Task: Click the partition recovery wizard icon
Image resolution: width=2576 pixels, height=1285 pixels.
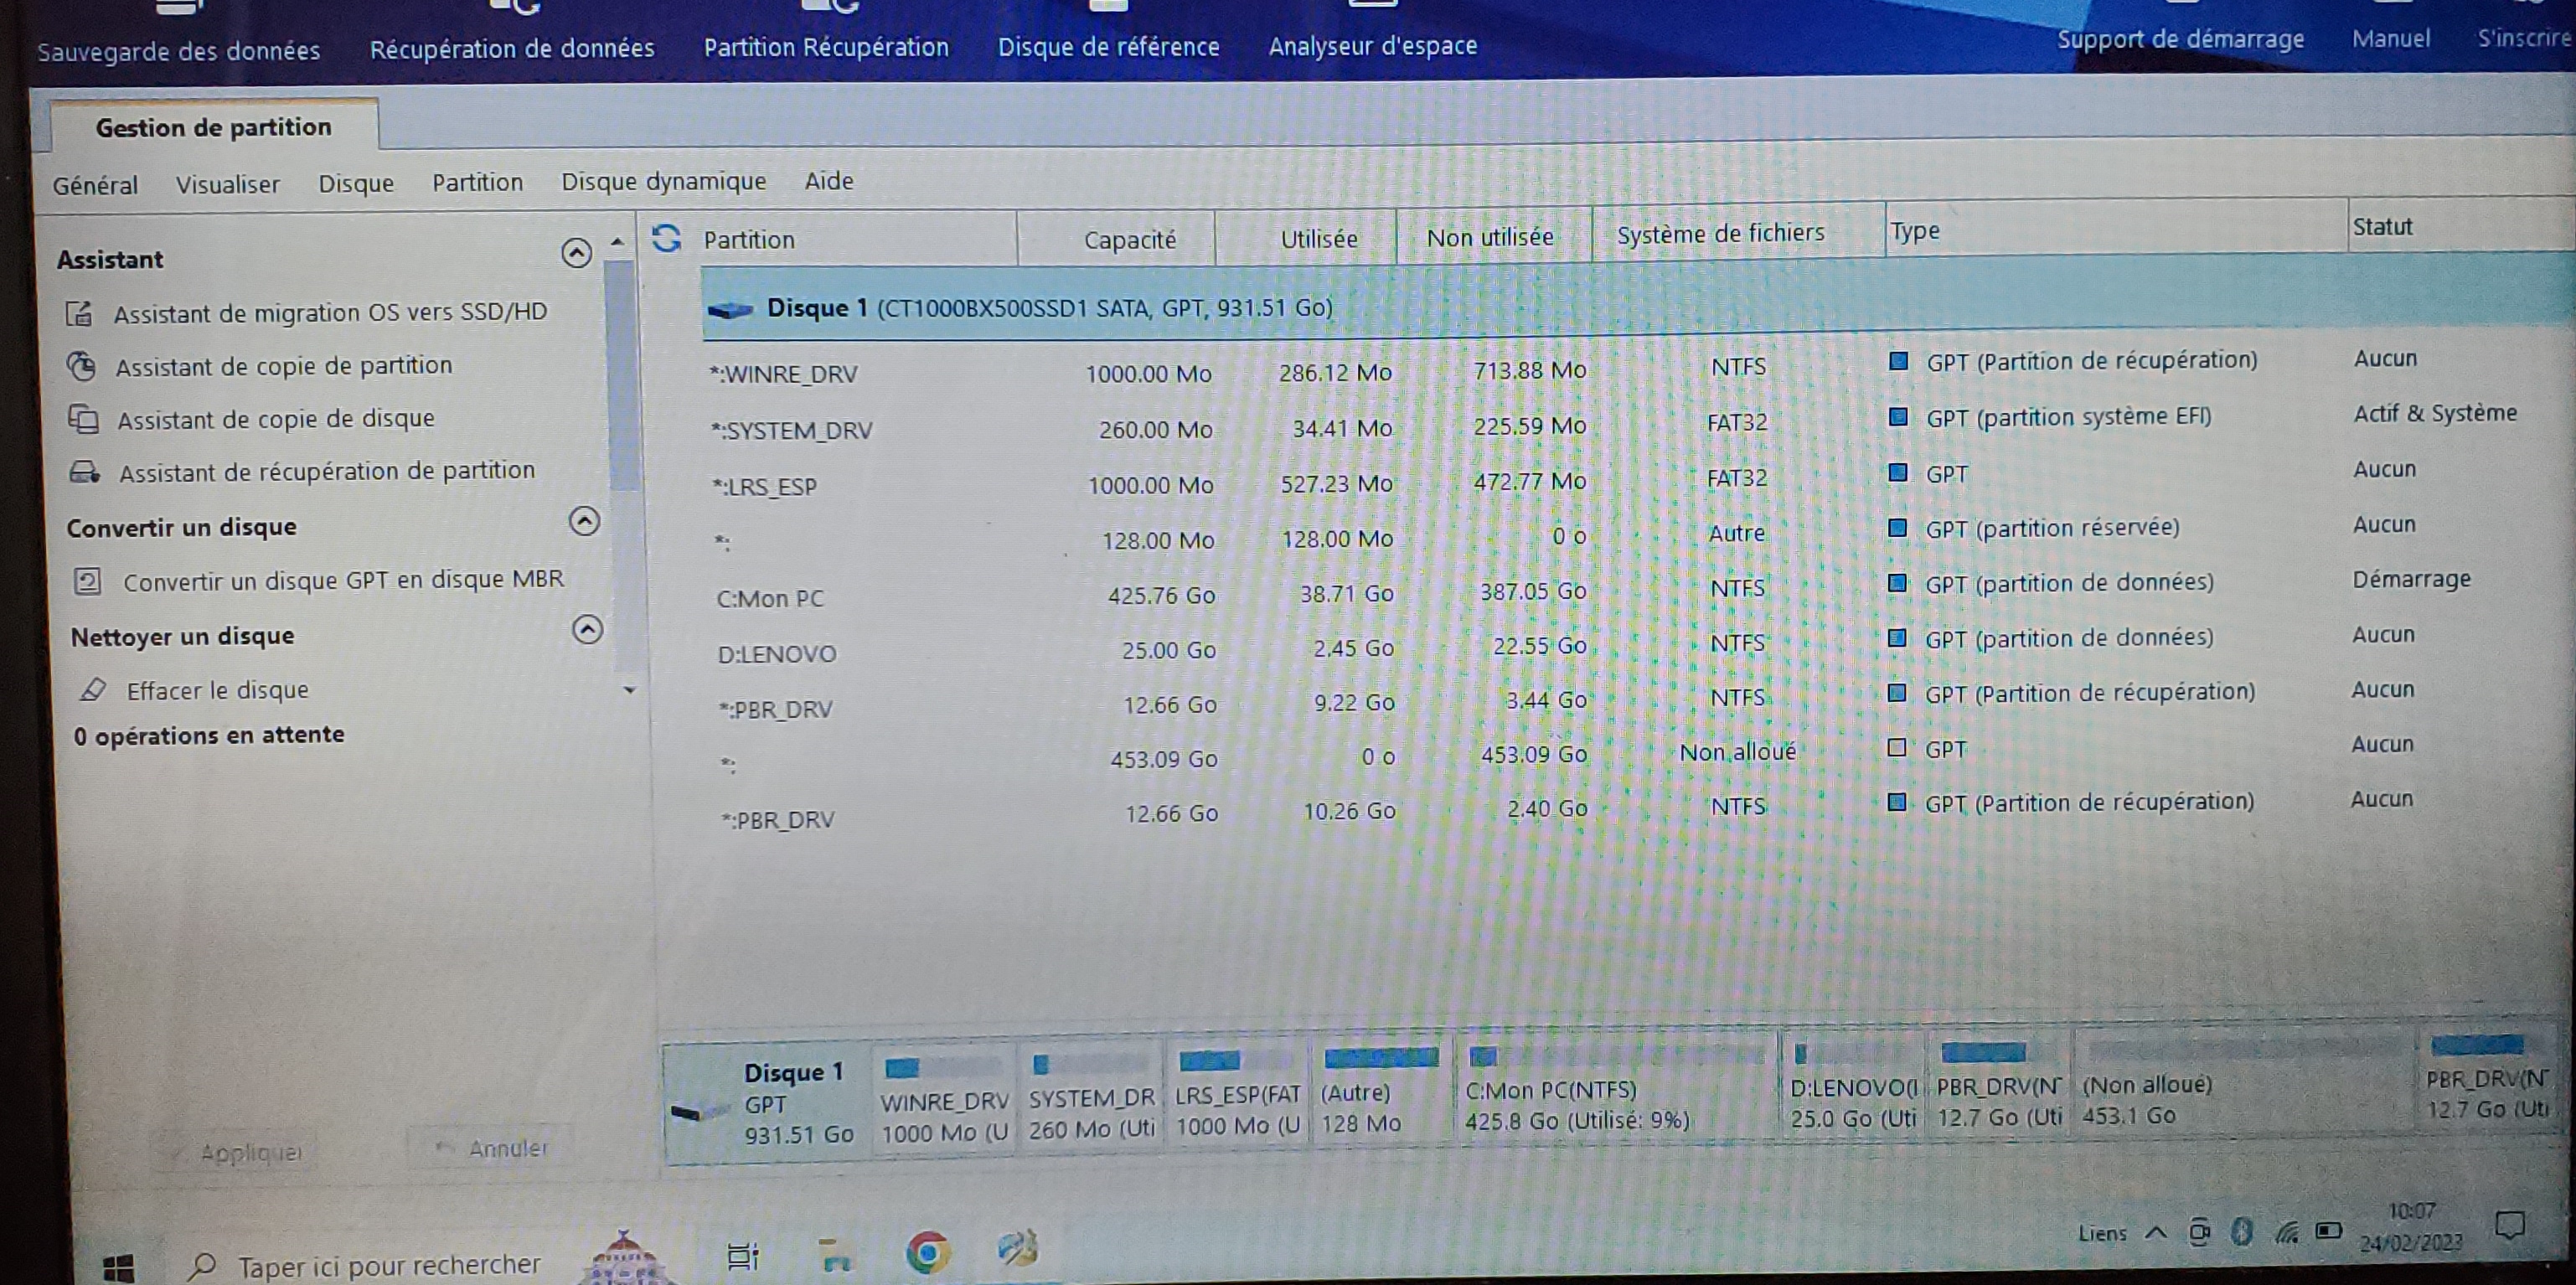Action: pyautogui.click(x=84, y=472)
